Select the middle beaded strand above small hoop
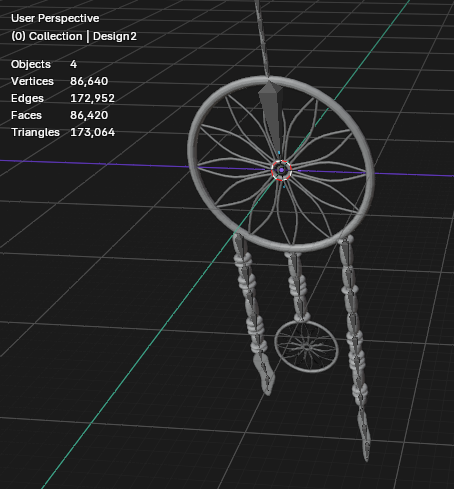The width and height of the screenshot is (454, 489). [298, 286]
